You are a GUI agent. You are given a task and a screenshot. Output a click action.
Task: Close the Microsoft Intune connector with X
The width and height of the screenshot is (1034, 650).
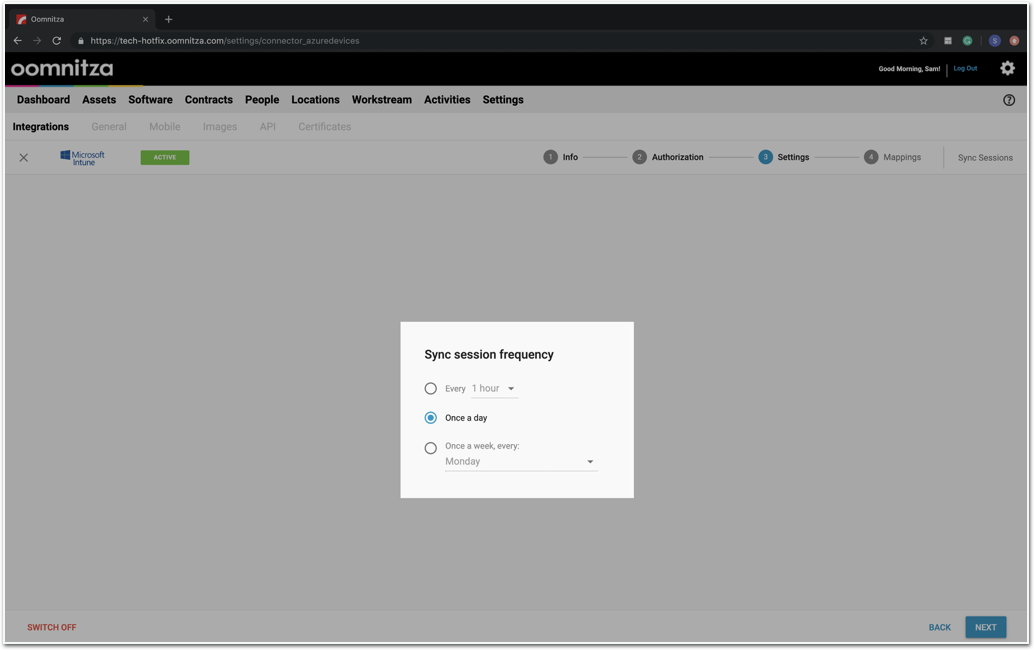click(24, 157)
